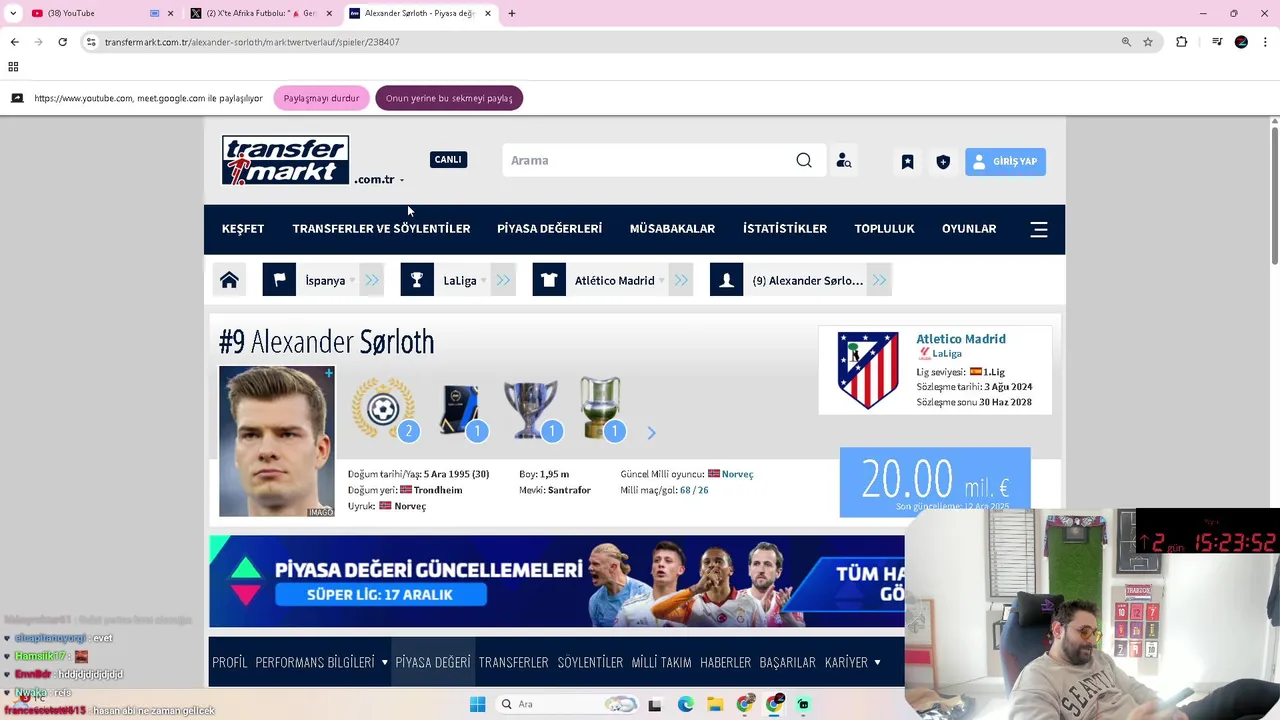
Task: Open PİYASA DEĞERLERİ menu
Action: point(549,229)
